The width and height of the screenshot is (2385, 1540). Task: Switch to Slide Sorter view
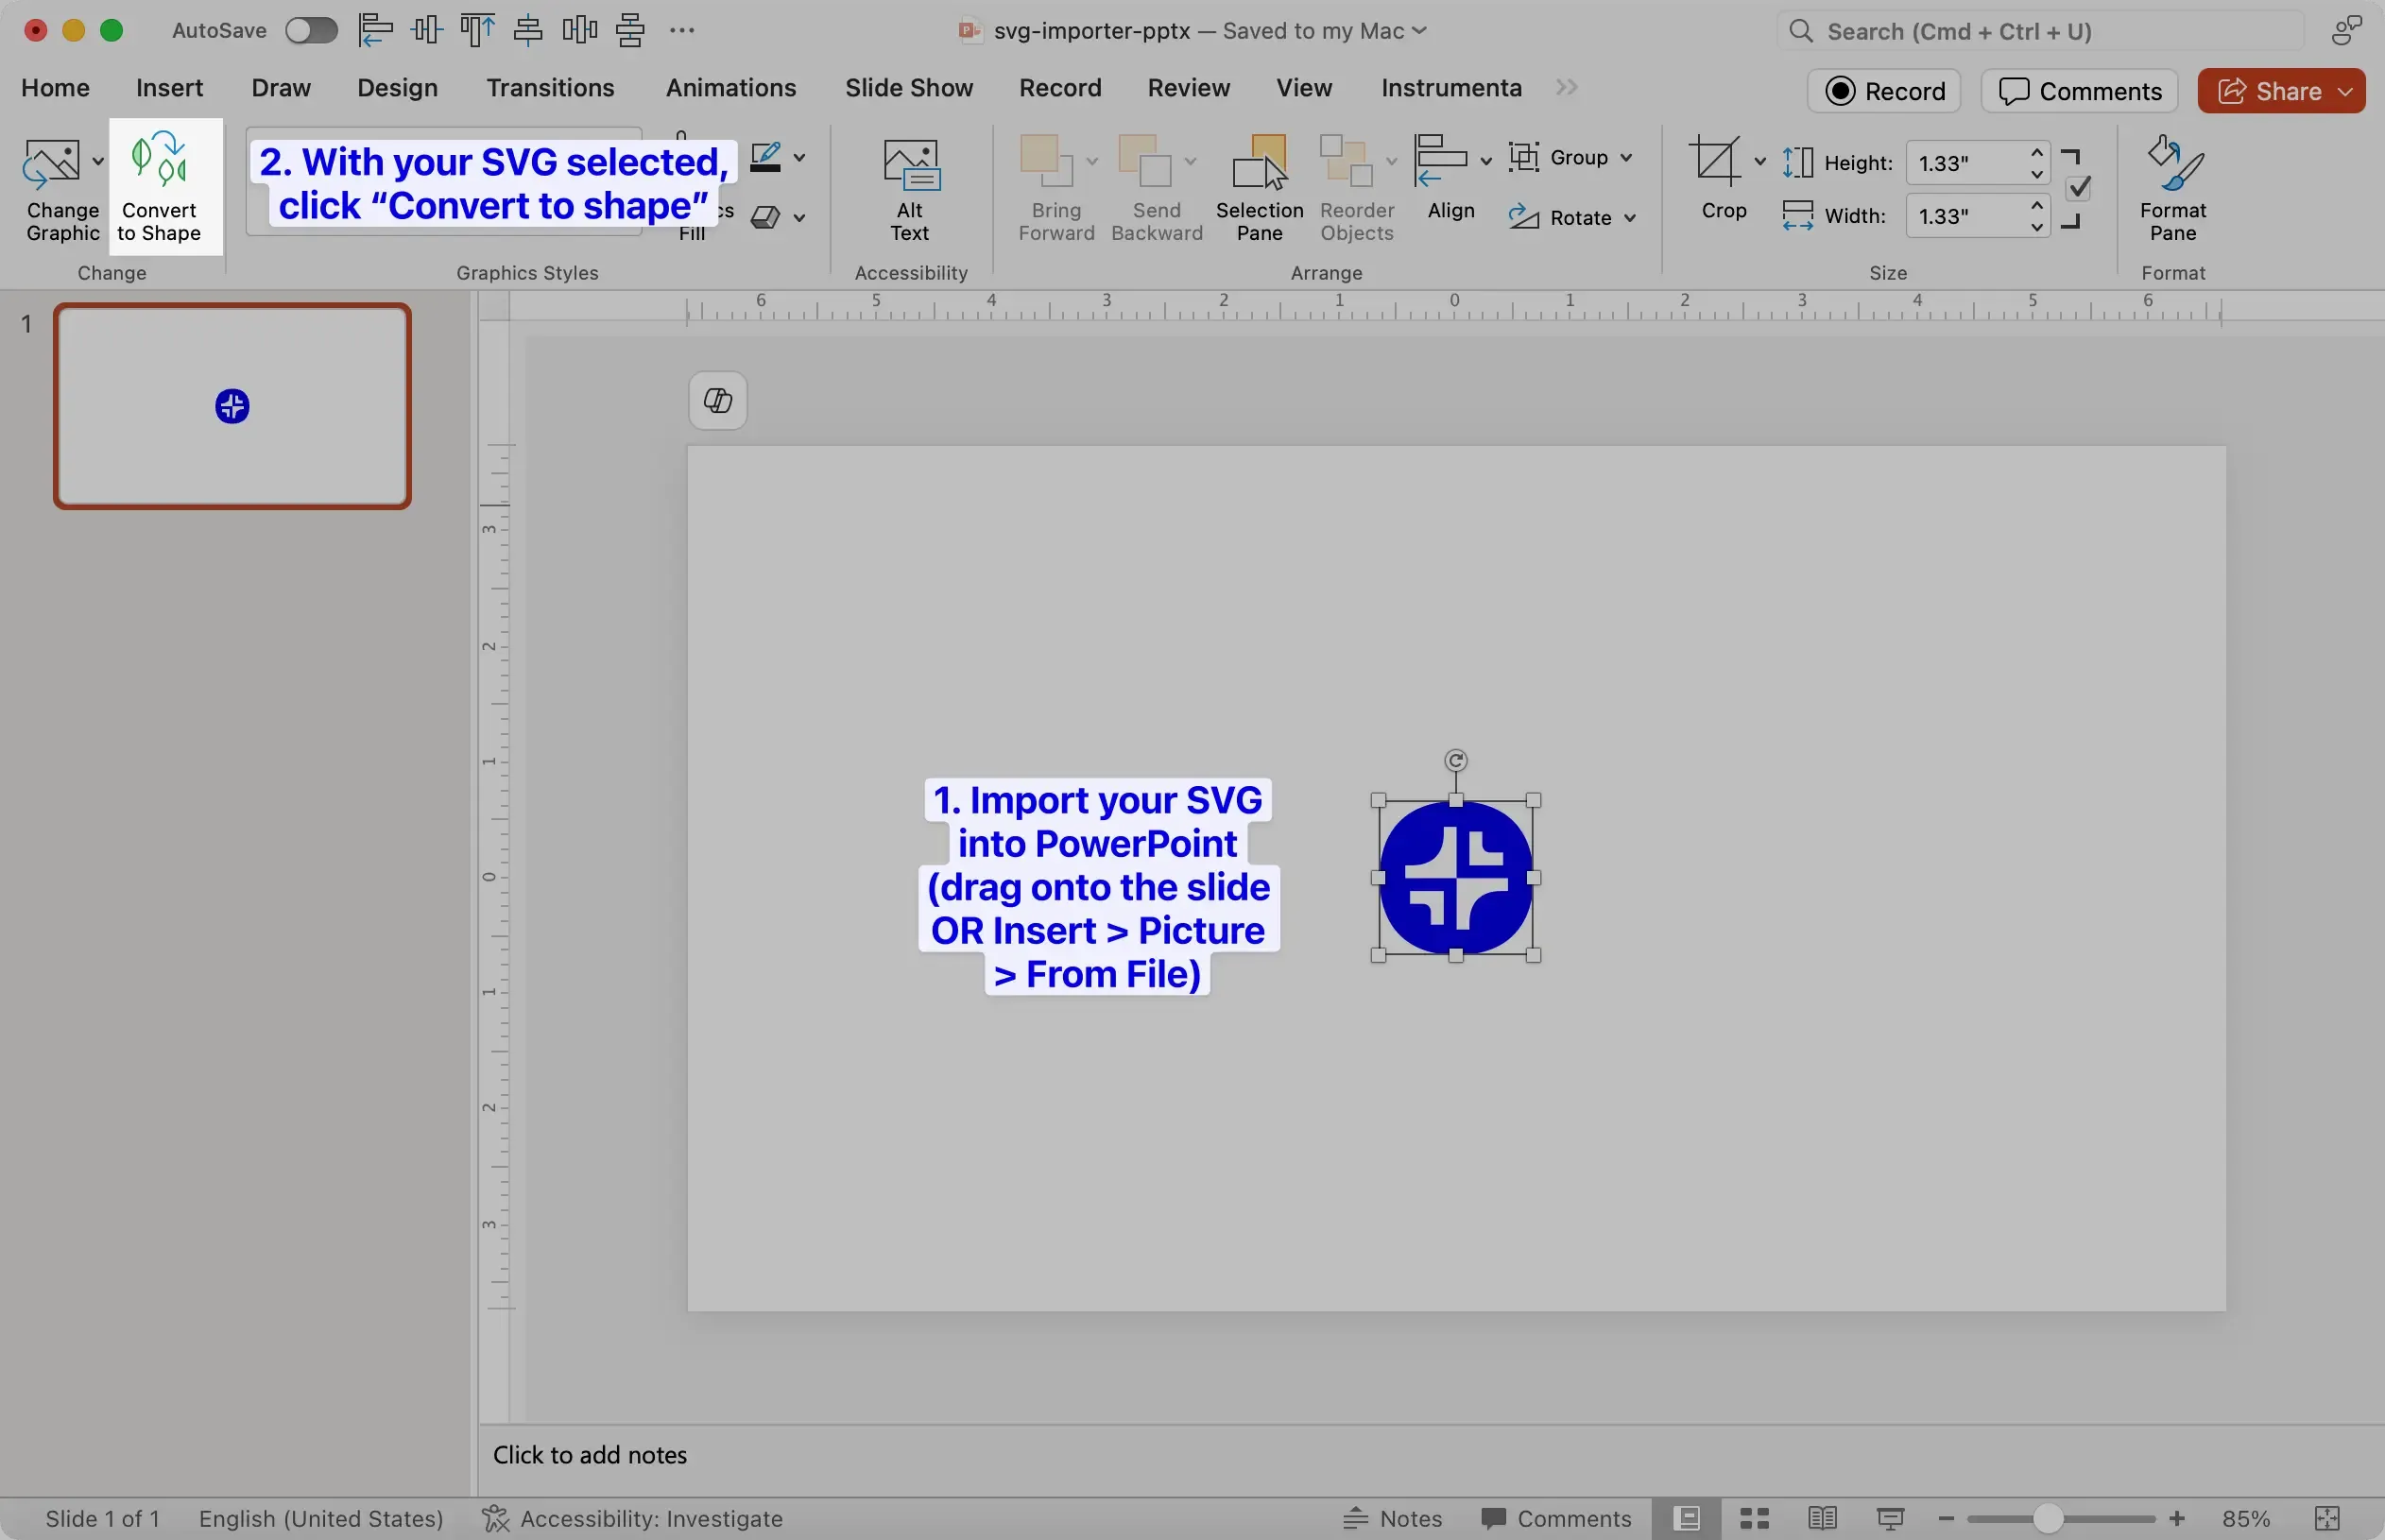click(1755, 1517)
